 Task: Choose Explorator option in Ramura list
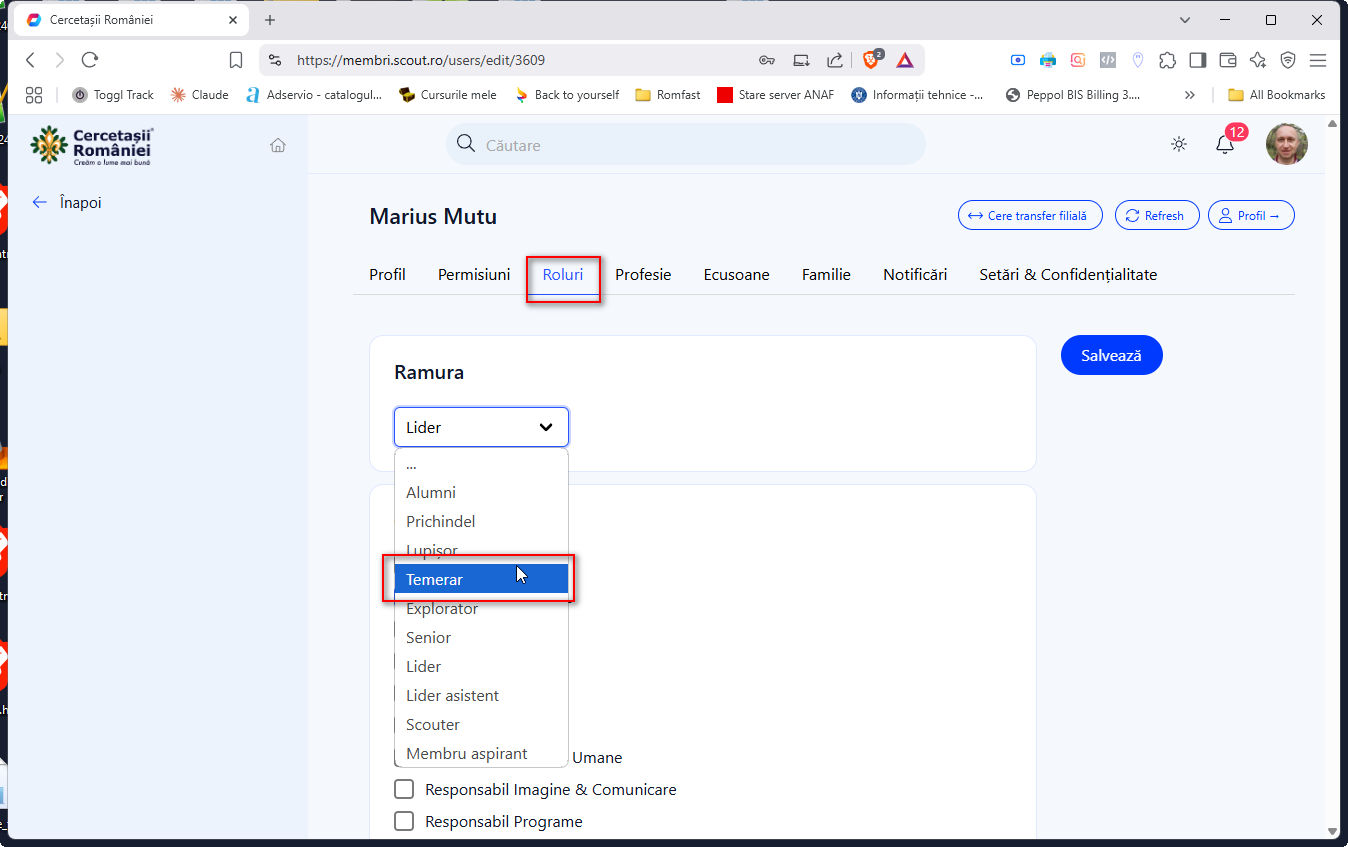point(442,608)
